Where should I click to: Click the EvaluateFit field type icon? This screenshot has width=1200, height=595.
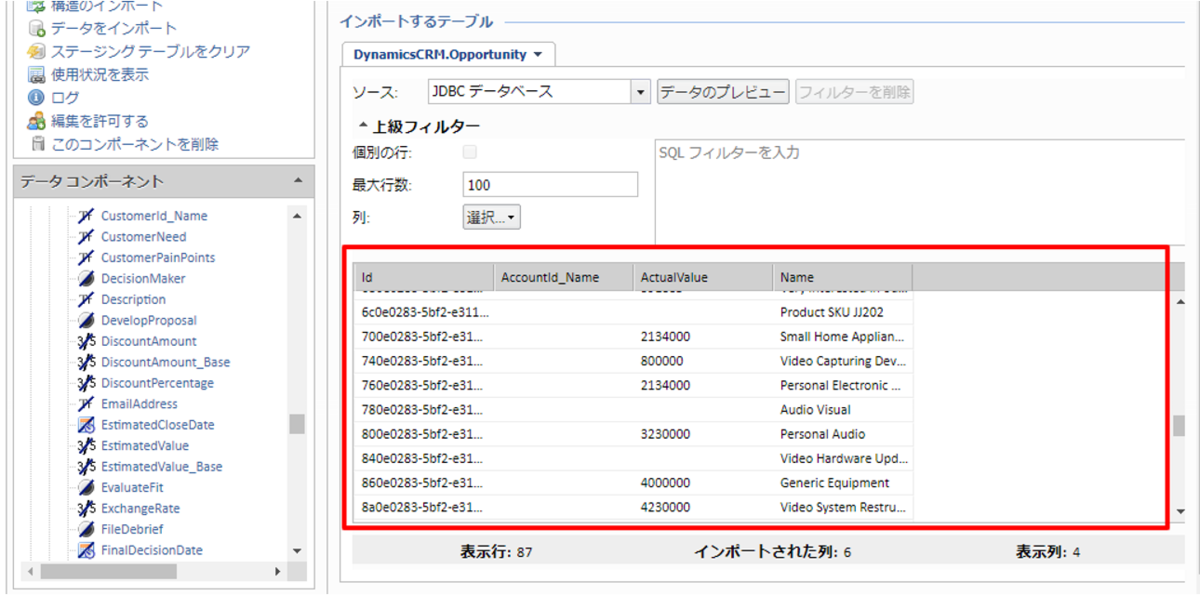click(86, 488)
